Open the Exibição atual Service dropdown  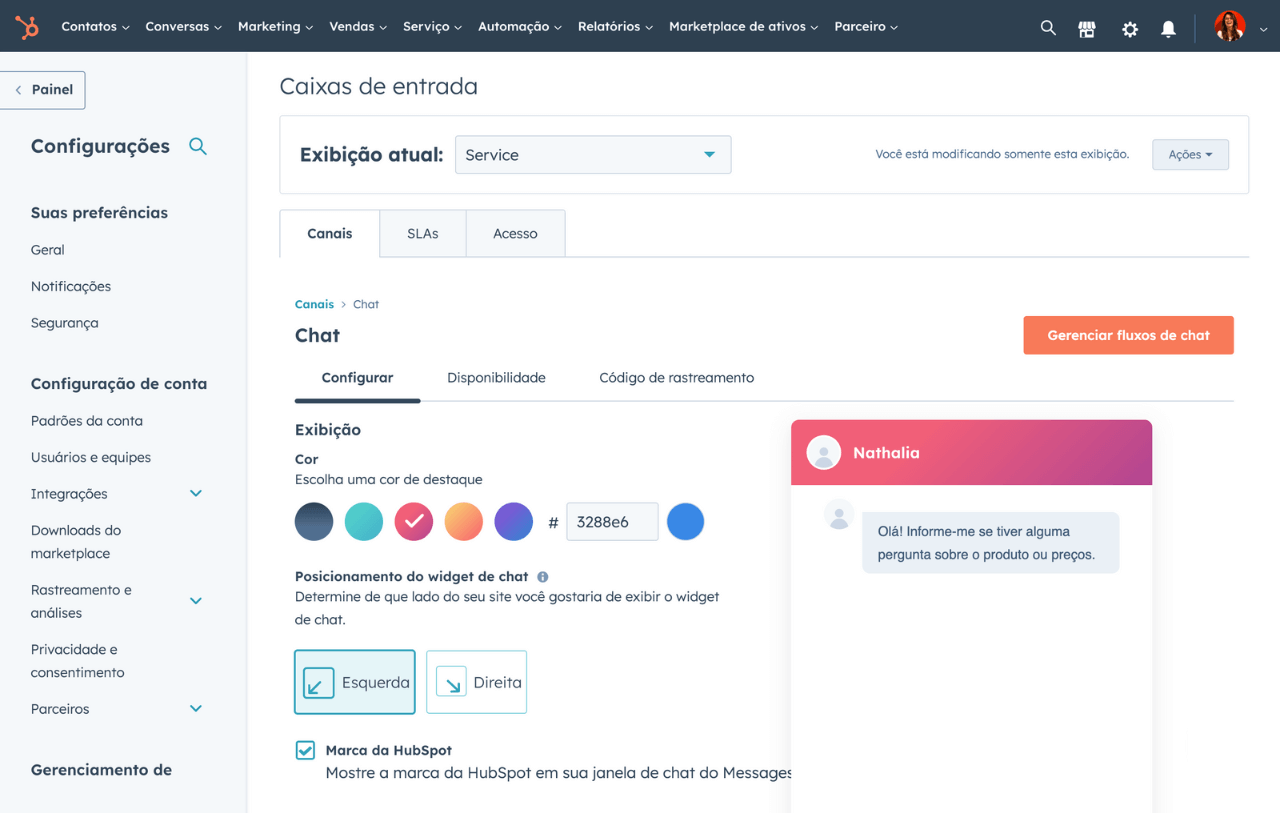coord(593,155)
